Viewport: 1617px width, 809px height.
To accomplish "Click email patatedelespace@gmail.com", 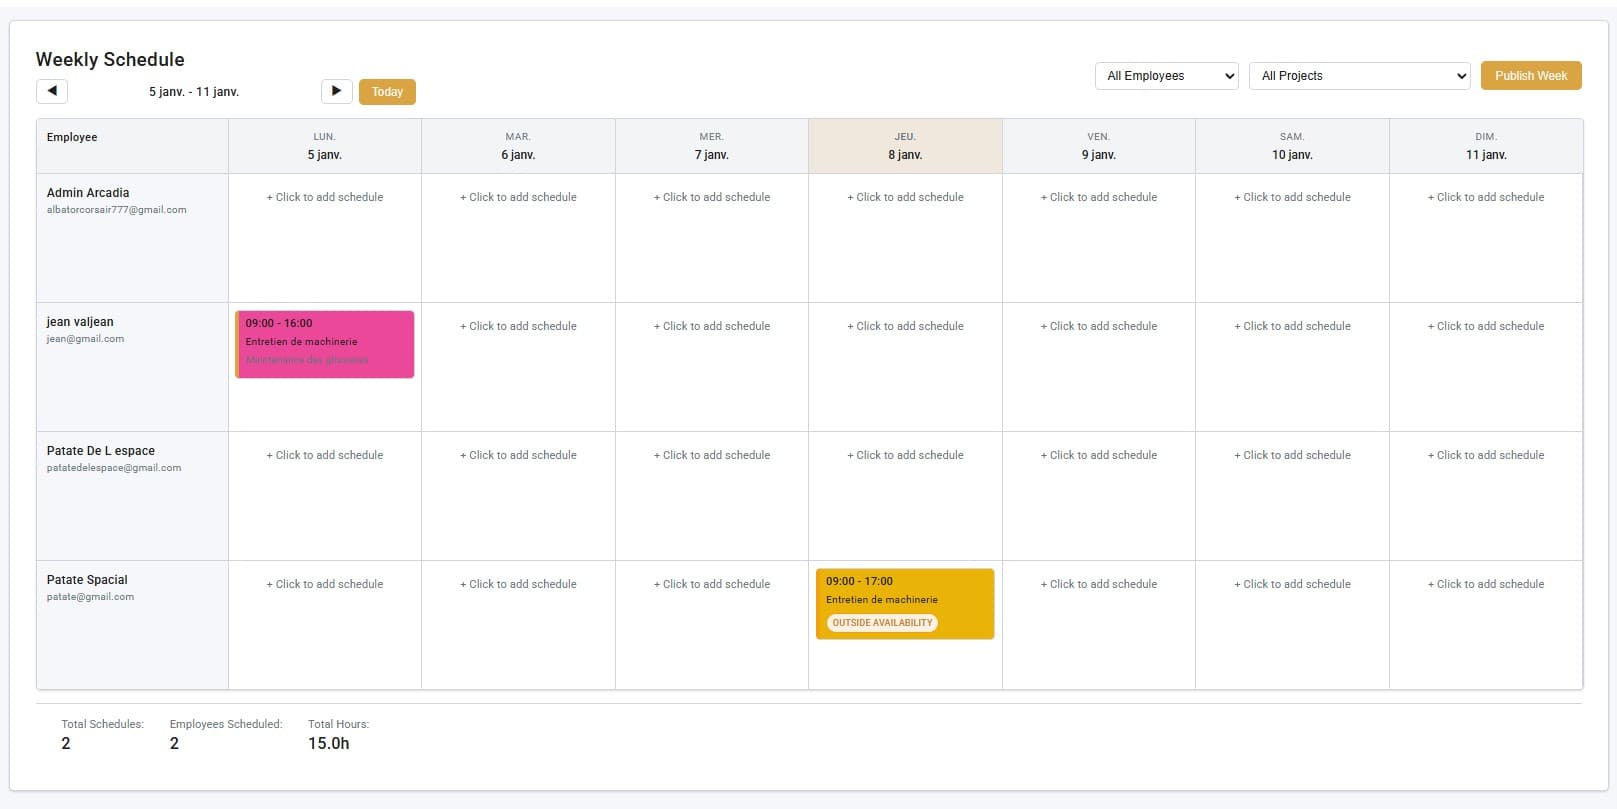I will 114,468.
